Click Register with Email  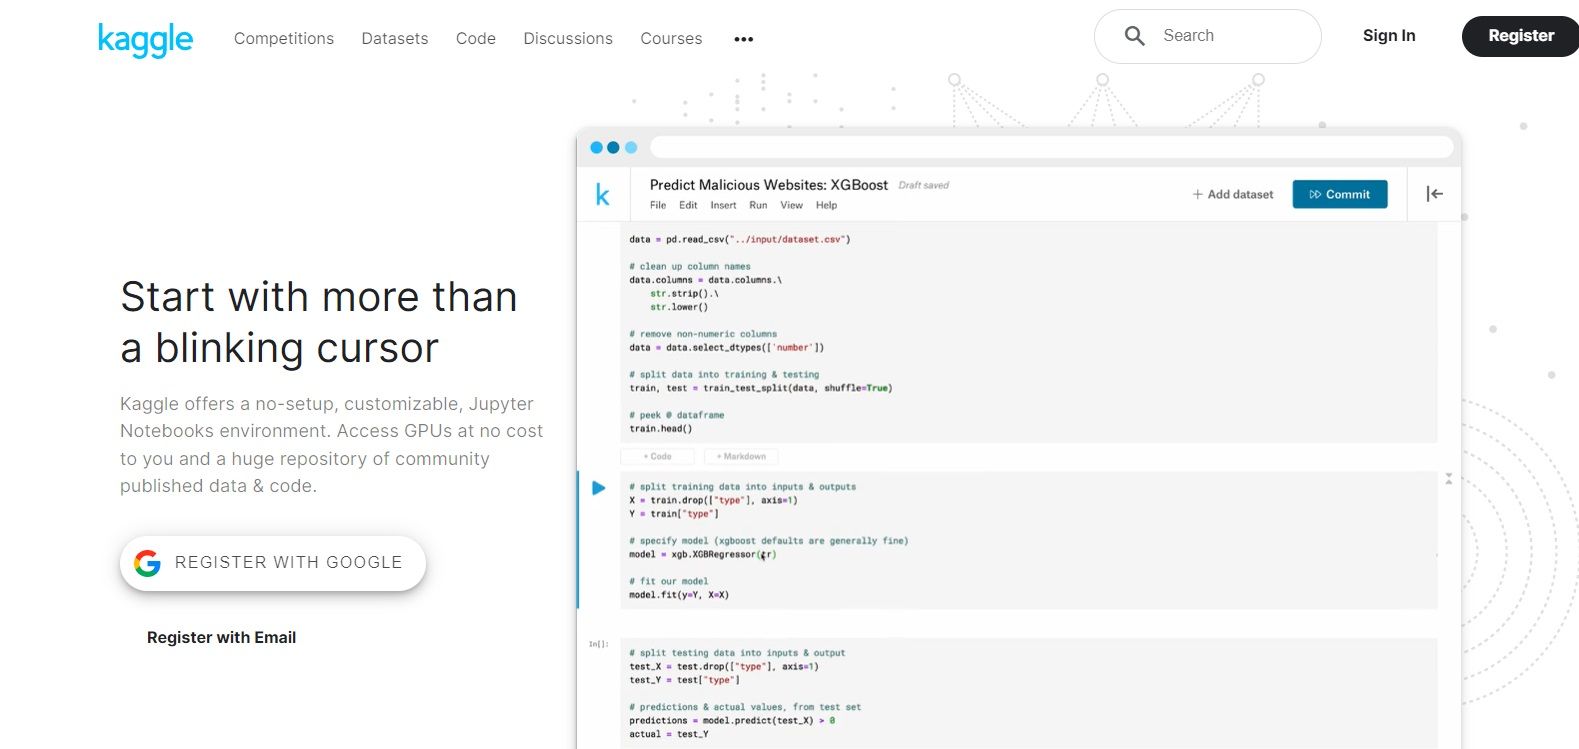(x=221, y=638)
